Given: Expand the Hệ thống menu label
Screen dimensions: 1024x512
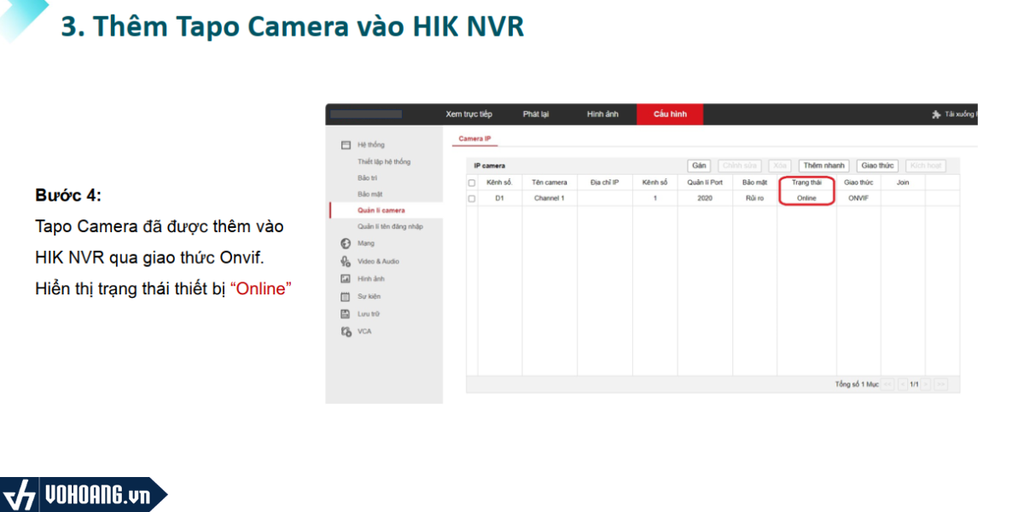Looking at the screenshot, I should 371,145.
